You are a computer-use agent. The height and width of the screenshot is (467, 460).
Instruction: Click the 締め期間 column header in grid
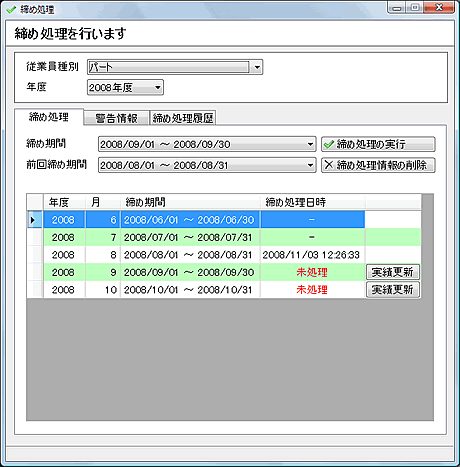point(190,202)
